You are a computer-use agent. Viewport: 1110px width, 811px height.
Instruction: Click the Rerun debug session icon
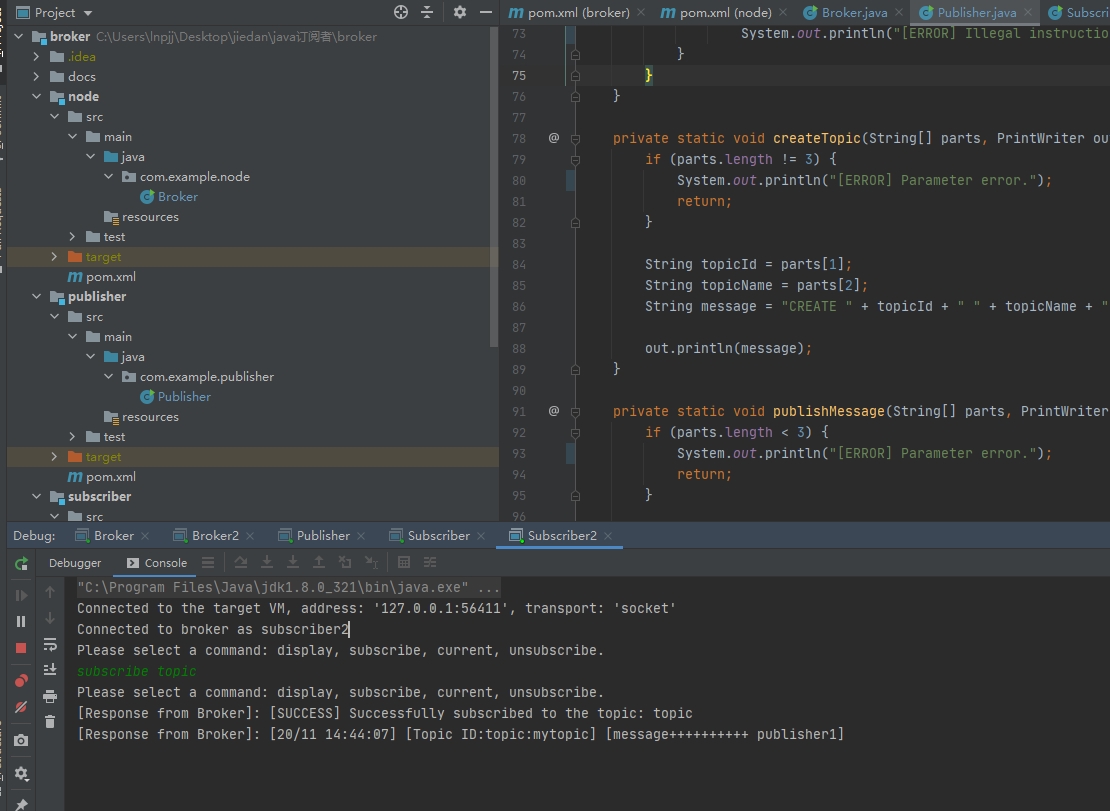(x=21, y=564)
